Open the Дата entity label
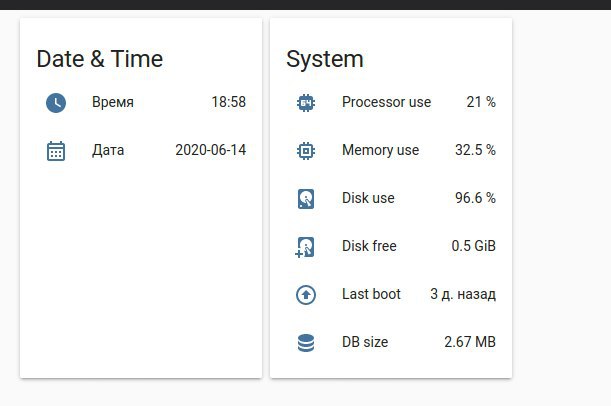 [x=108, y=150]
